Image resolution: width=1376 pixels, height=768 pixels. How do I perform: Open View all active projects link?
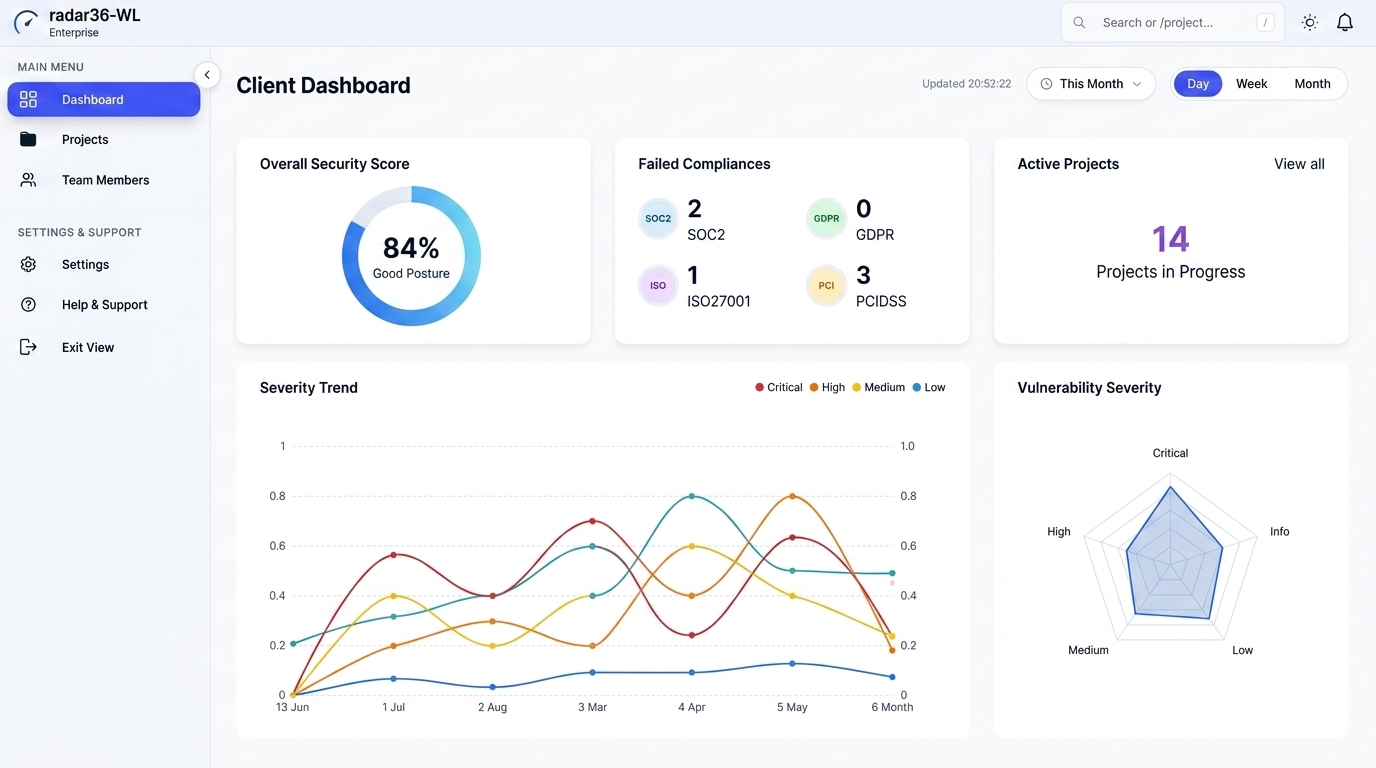click(x=1299, y=164)
